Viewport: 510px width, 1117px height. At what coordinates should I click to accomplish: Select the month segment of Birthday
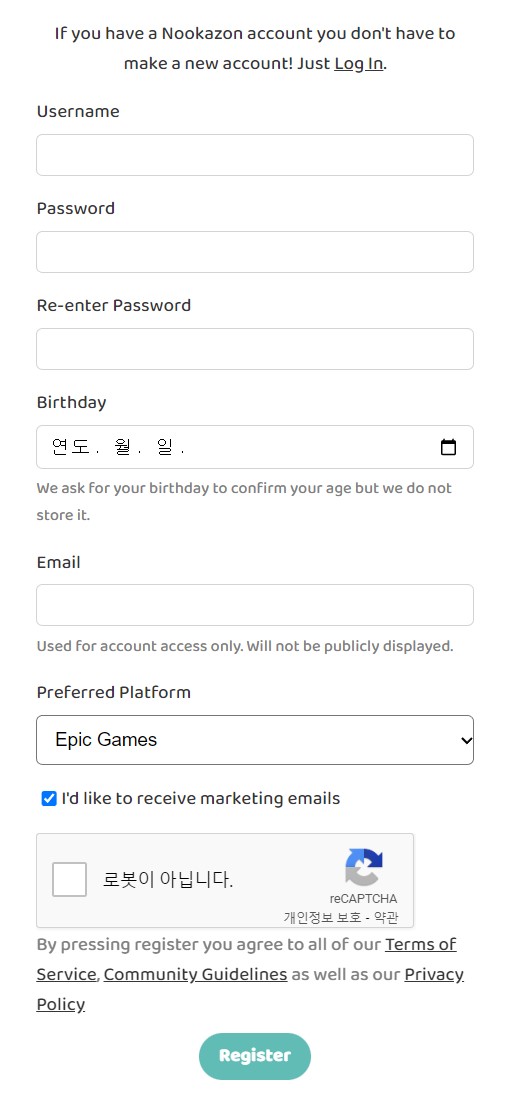(121, 447)
